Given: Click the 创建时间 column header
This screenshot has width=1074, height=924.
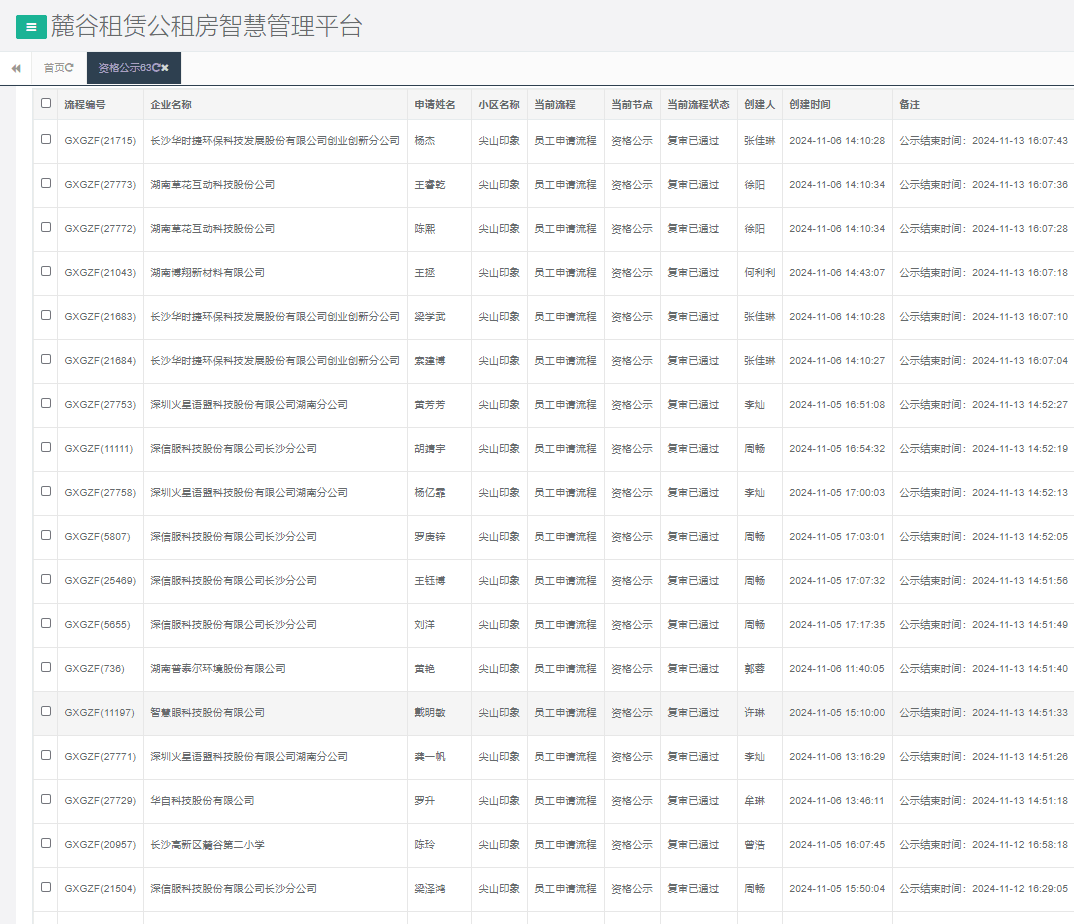Looking at the screenshot, I should [809, 104].
